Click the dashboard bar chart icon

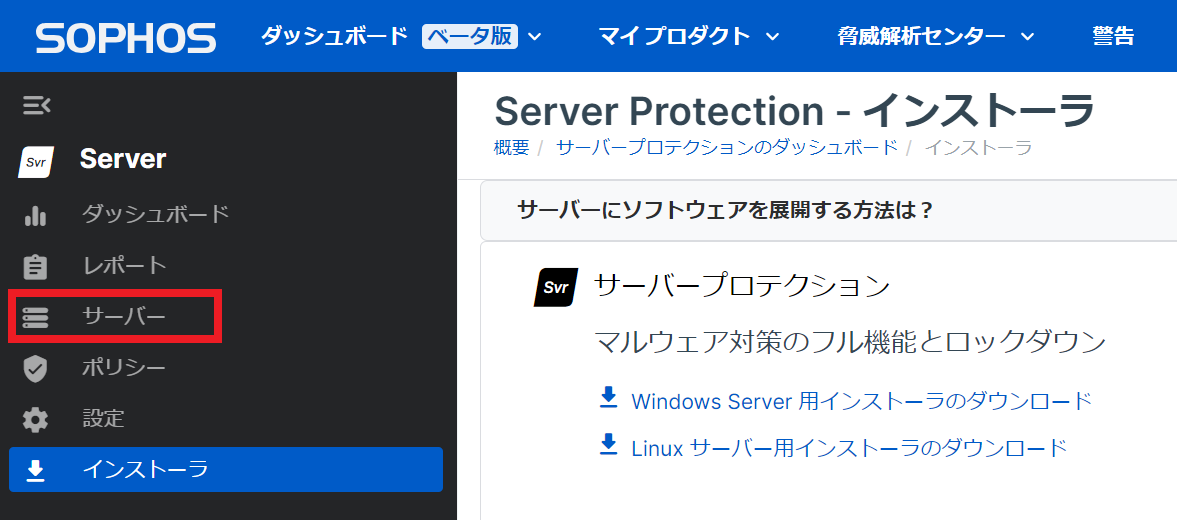tap(36, 214)
